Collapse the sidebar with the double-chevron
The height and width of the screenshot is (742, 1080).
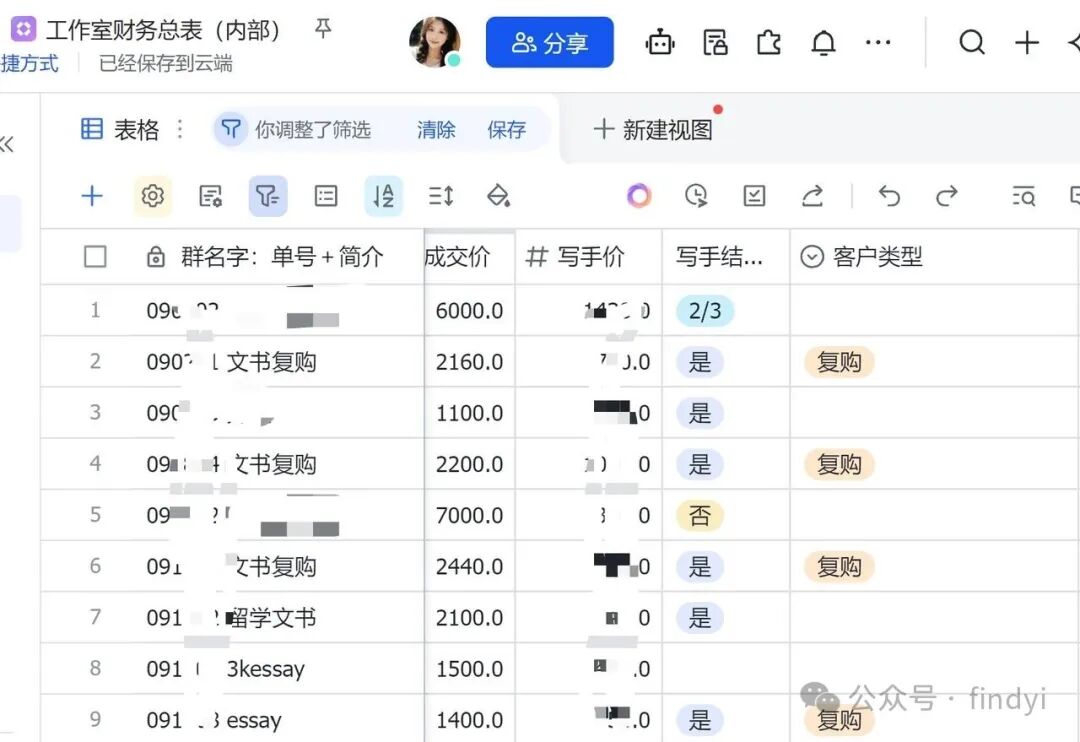pos(7,144)
